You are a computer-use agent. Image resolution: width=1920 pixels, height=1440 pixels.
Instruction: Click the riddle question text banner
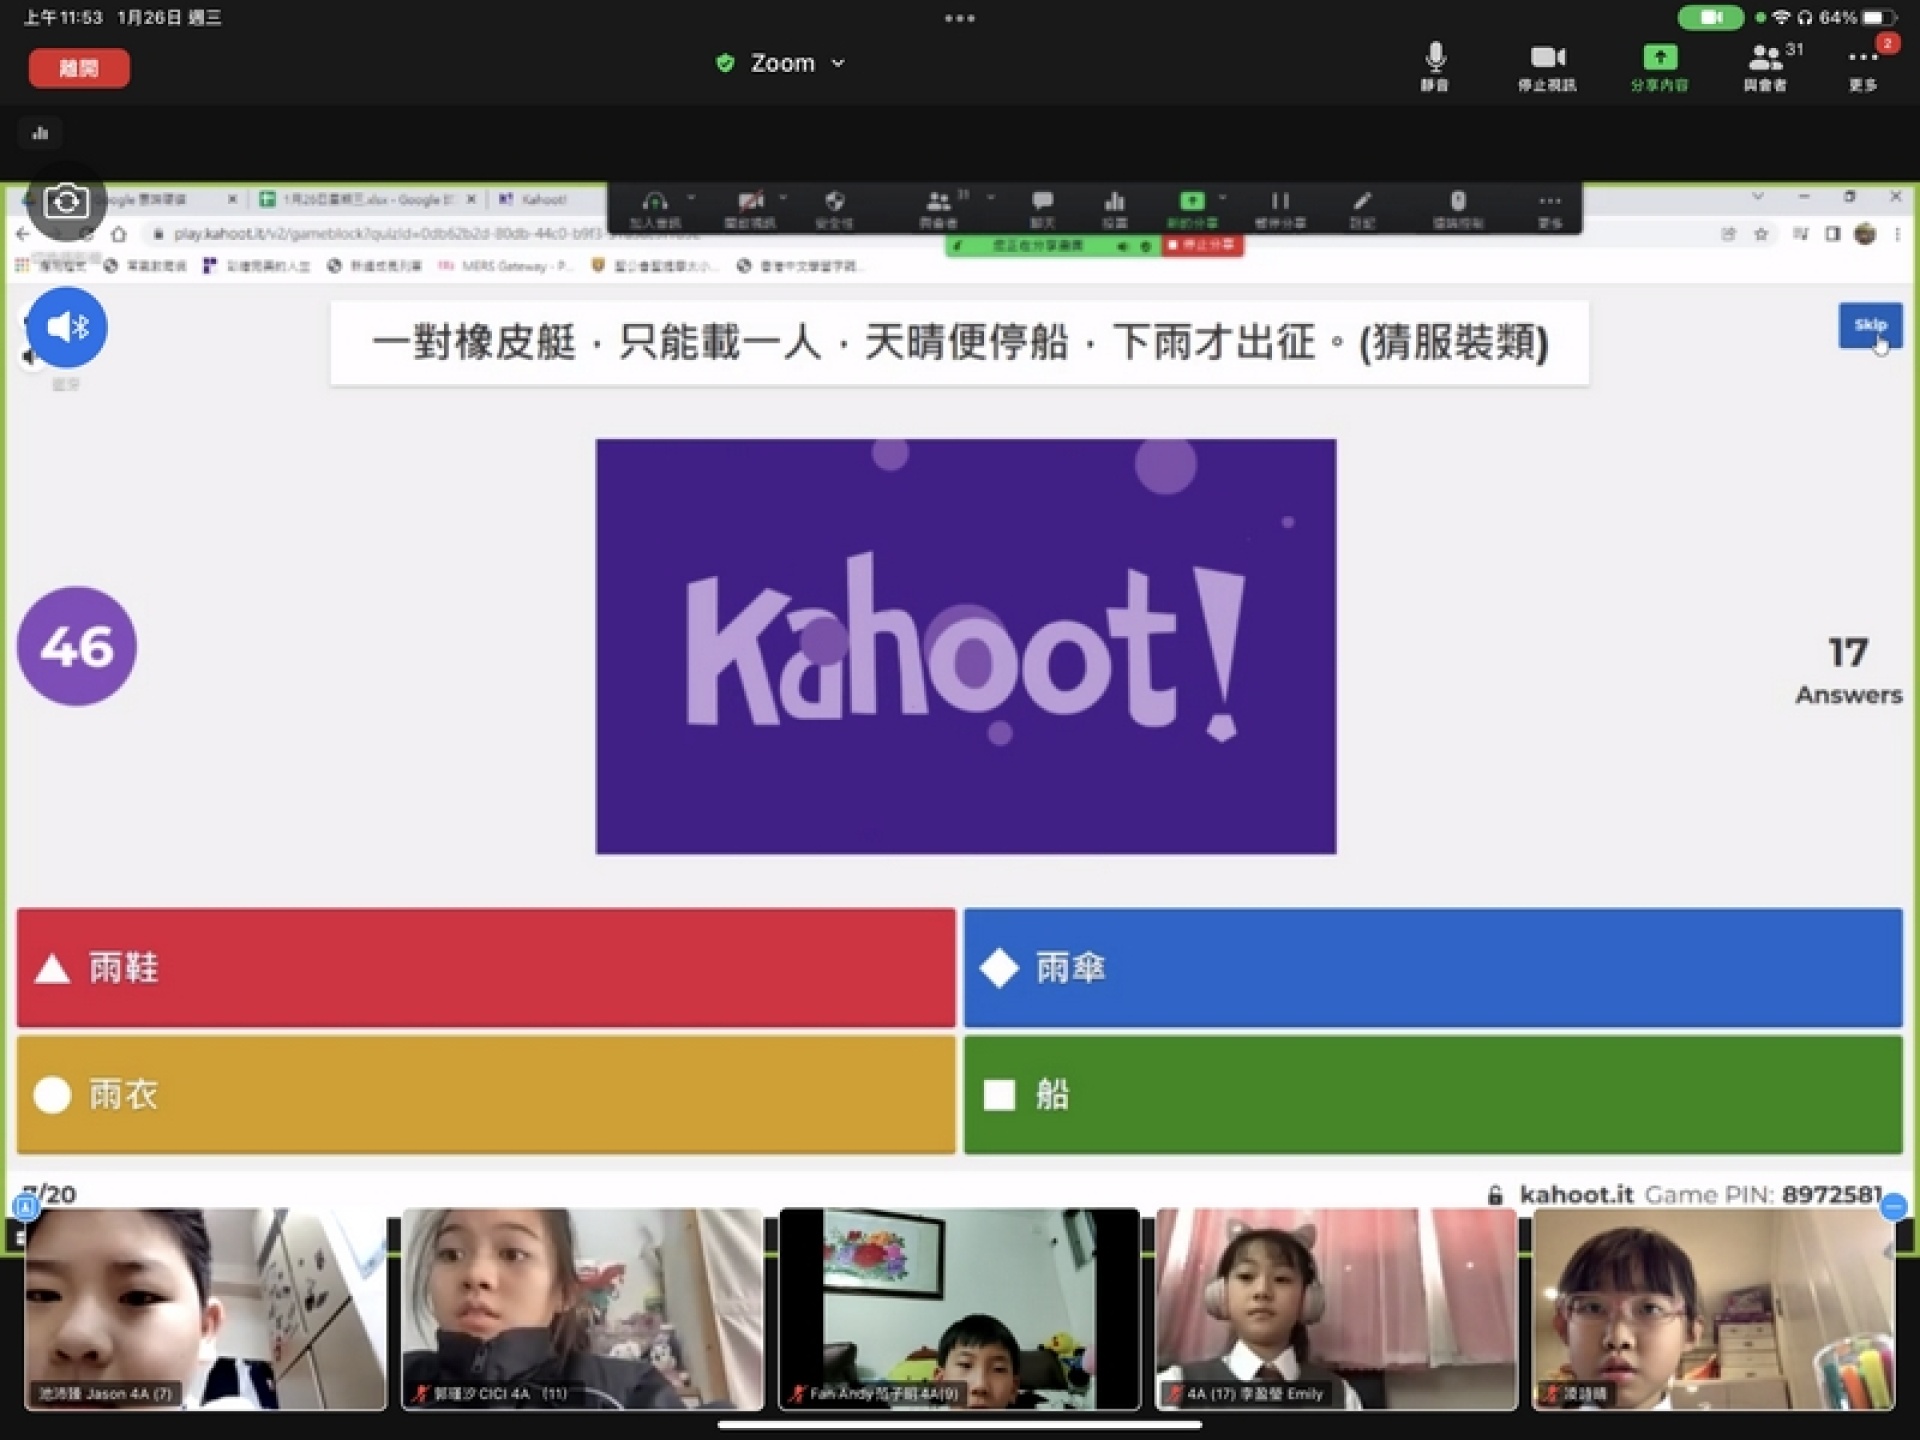coord(959,342)
